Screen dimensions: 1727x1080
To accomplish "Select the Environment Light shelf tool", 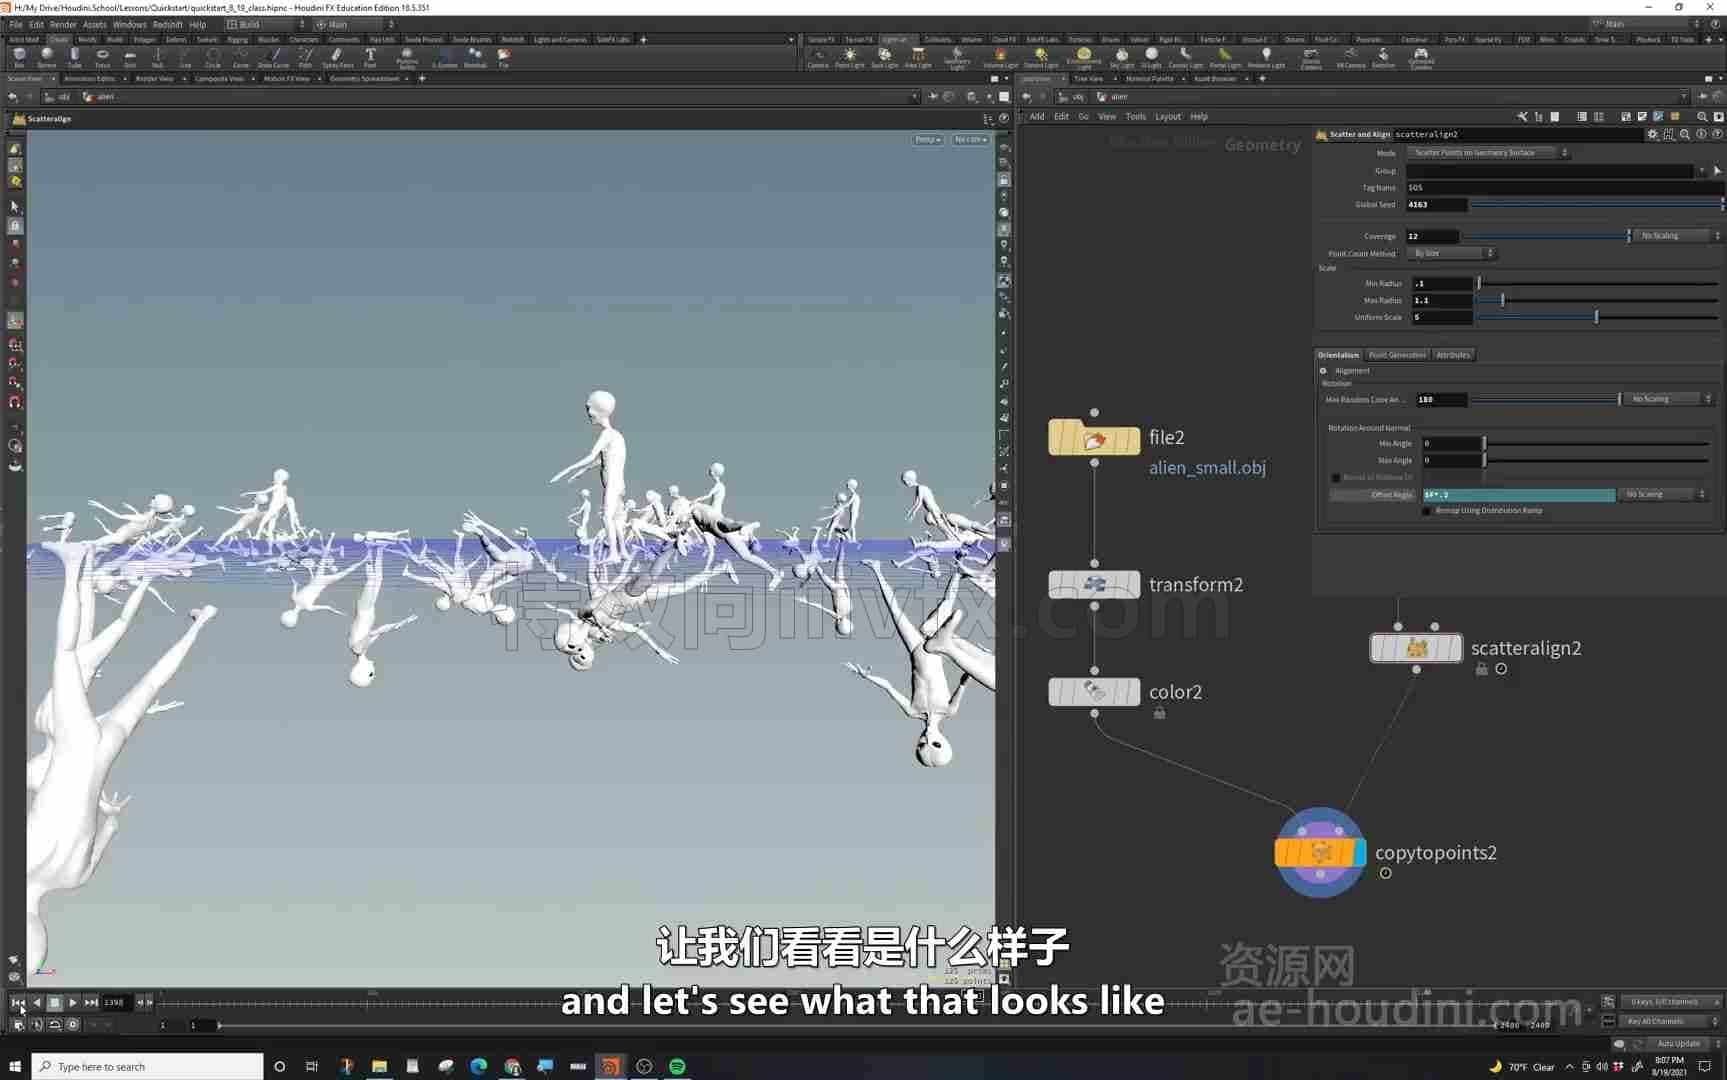I will [x=1083, y=57].
